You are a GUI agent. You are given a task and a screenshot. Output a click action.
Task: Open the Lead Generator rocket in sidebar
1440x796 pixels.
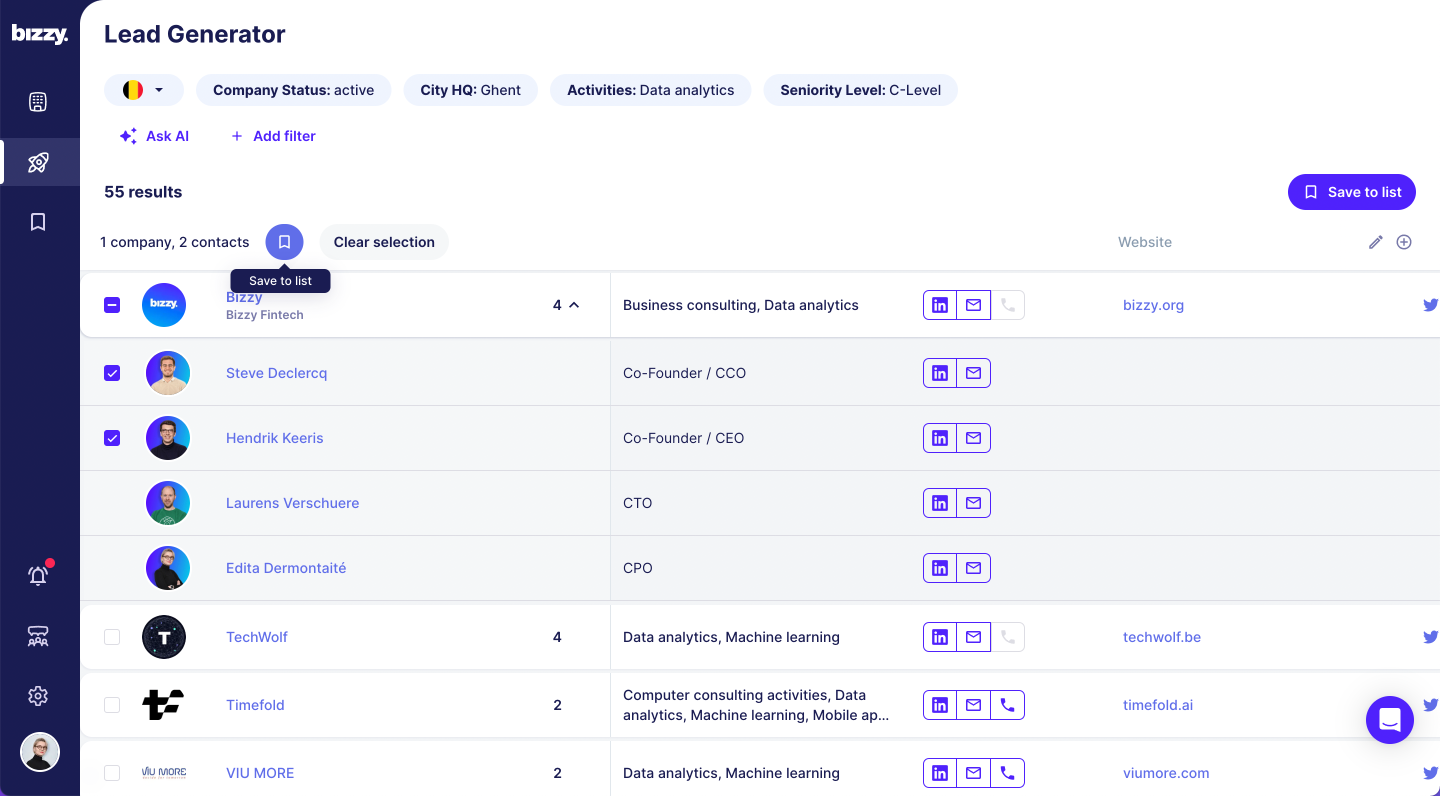tap(38, 162)
